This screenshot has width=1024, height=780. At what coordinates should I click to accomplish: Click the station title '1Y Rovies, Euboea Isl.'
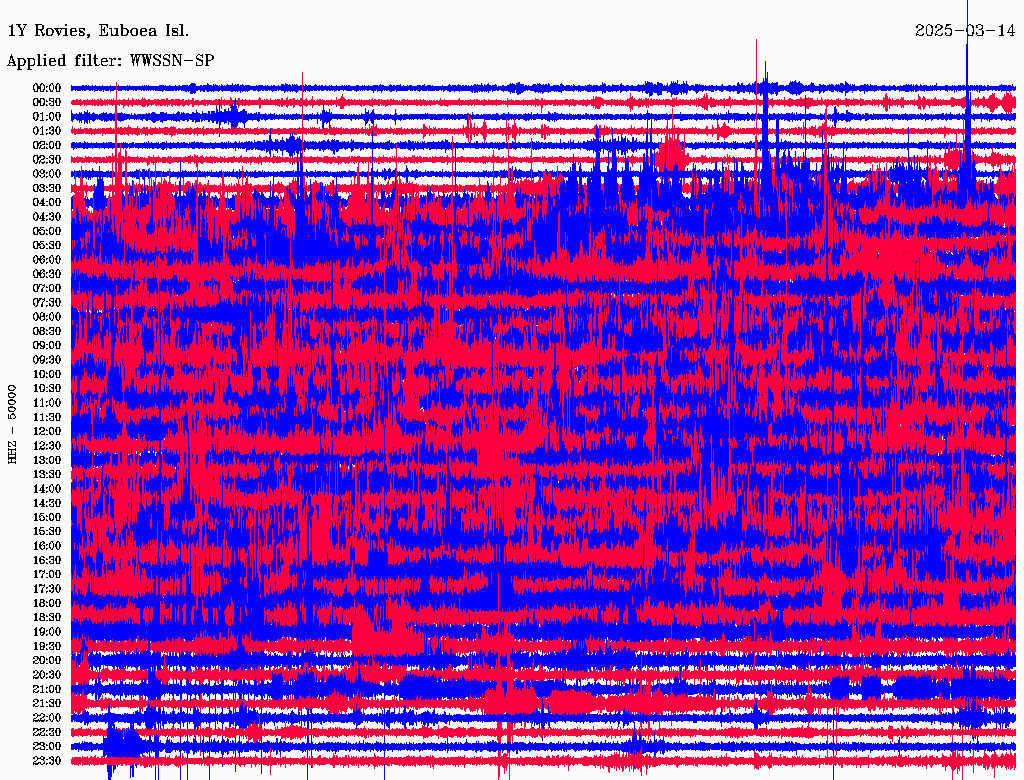98,31
